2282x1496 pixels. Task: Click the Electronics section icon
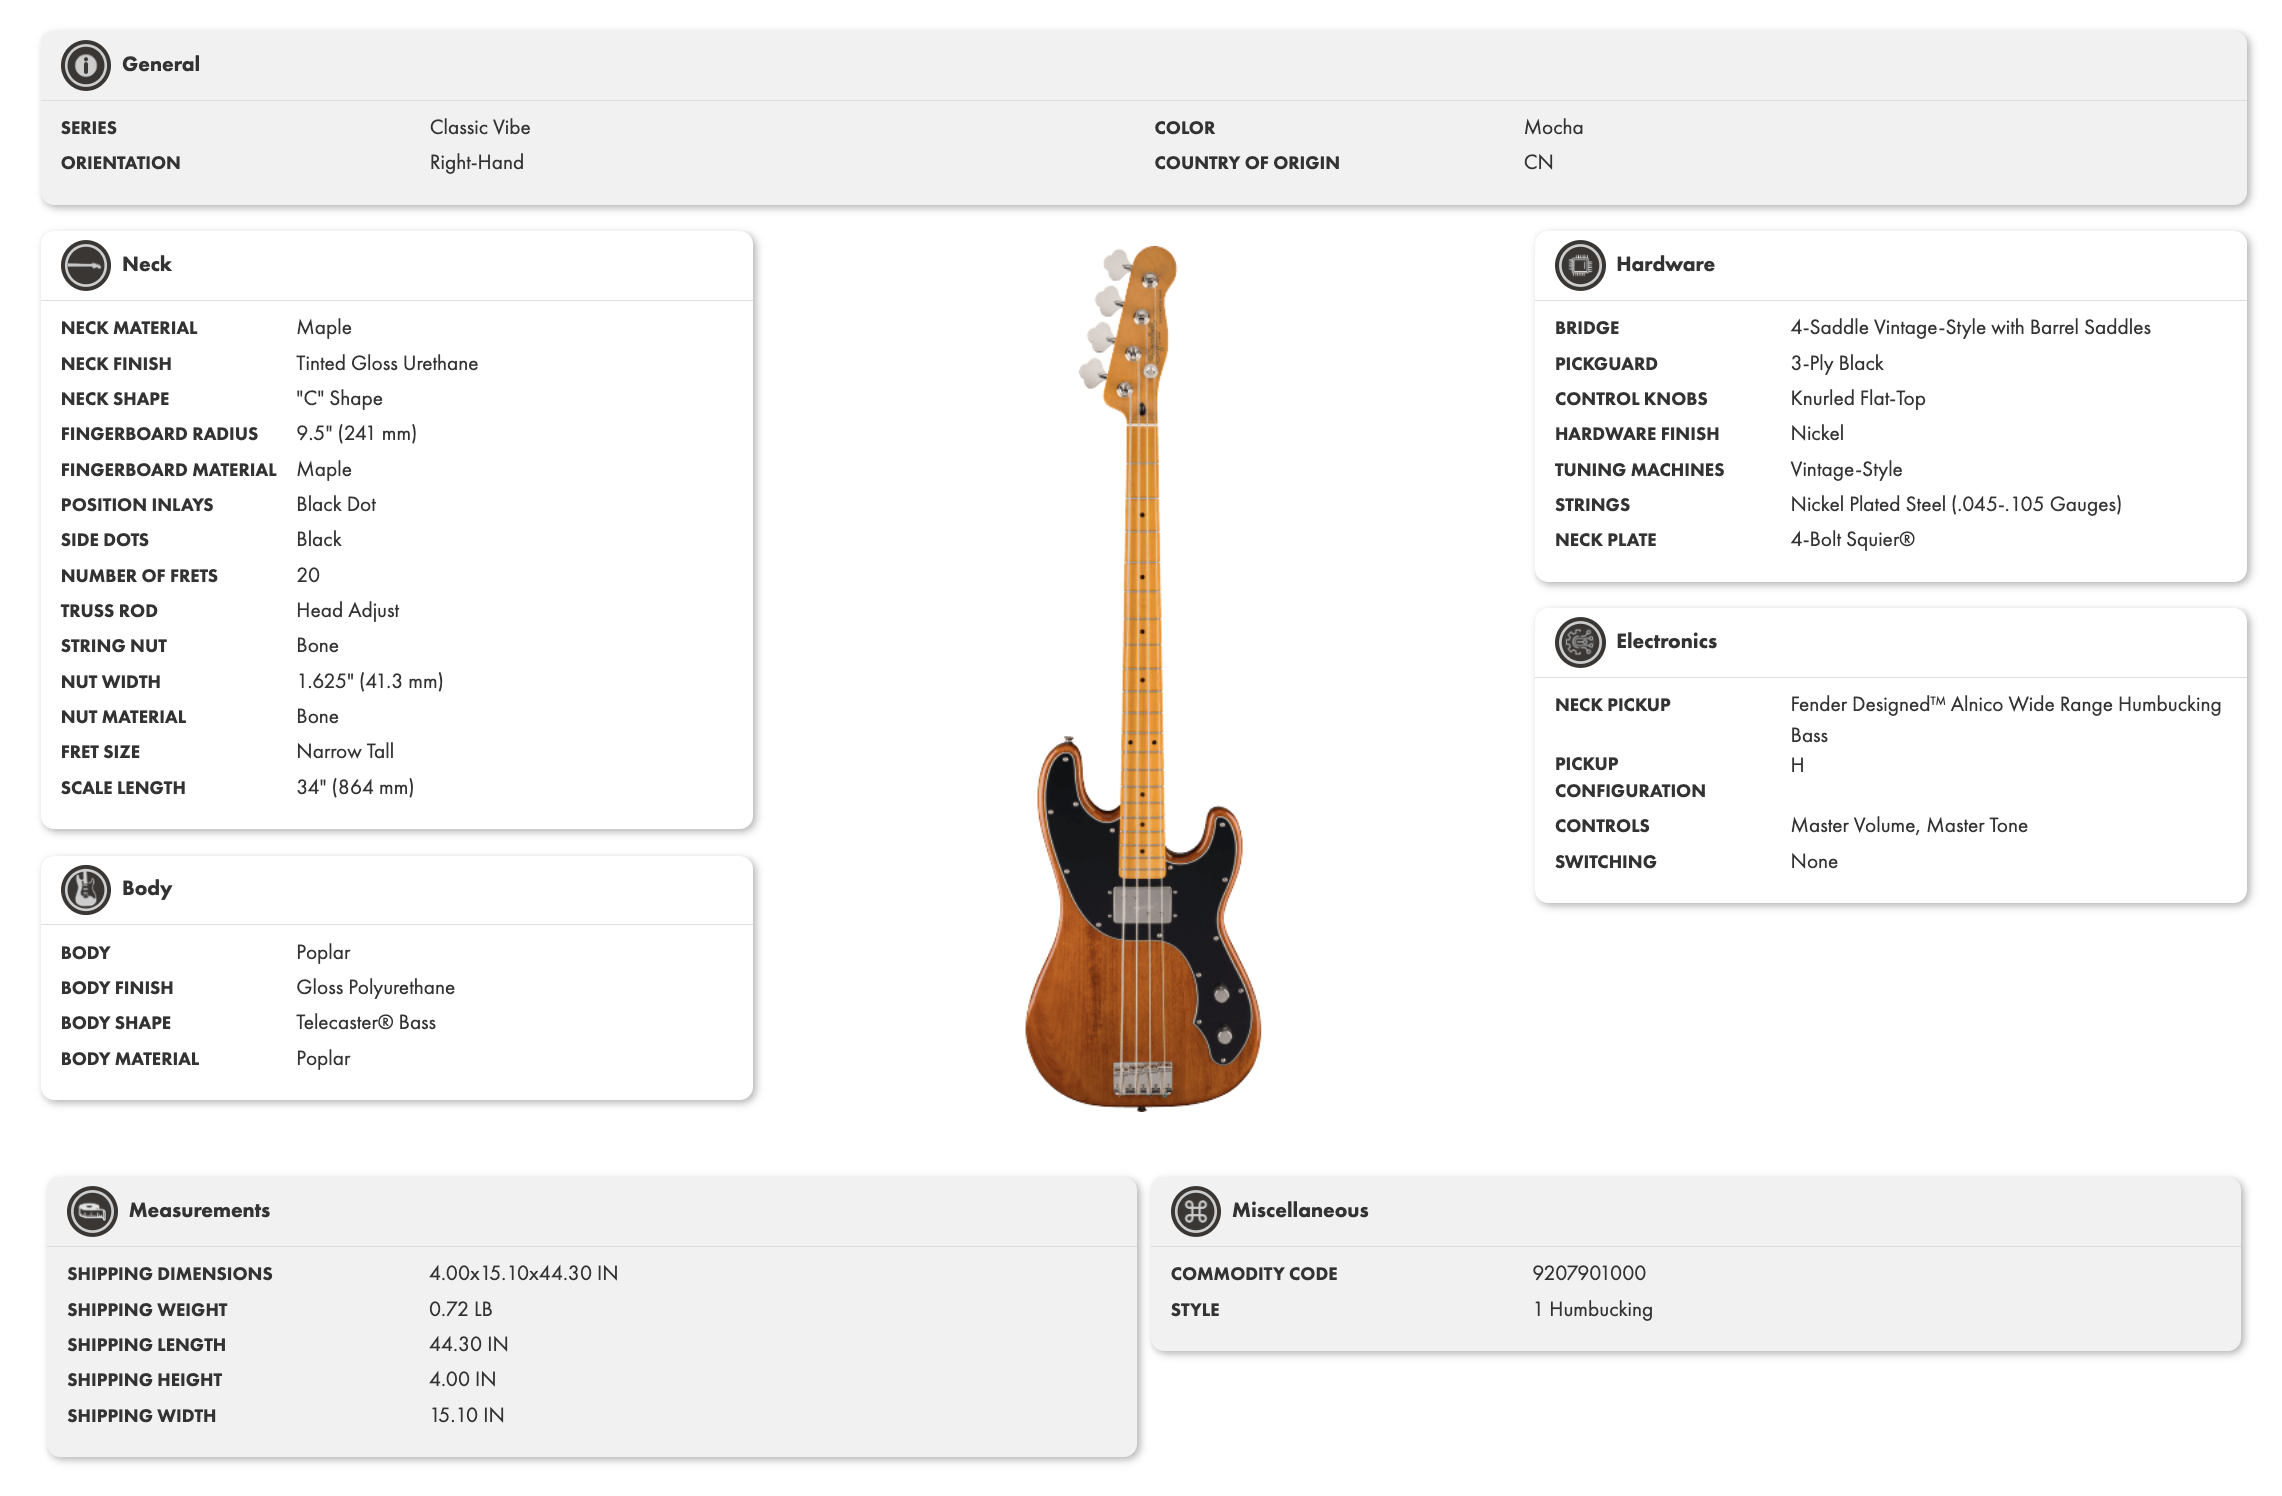click(x=1579, y=642)
